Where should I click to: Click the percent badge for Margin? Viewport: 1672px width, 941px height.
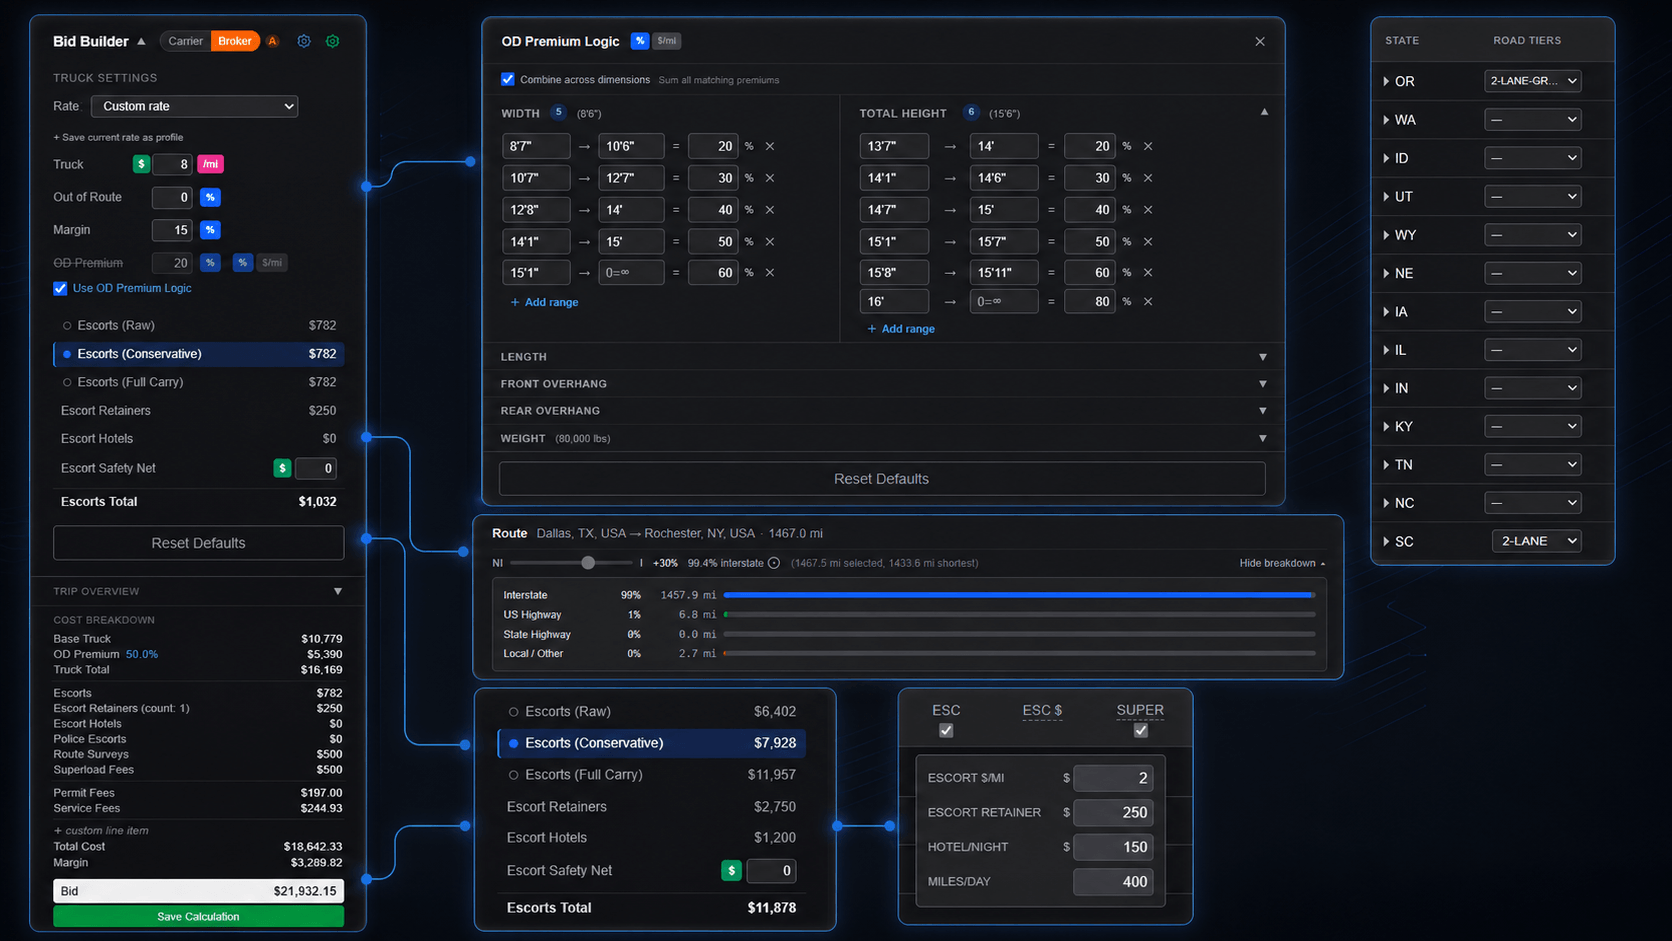(210, 230)
